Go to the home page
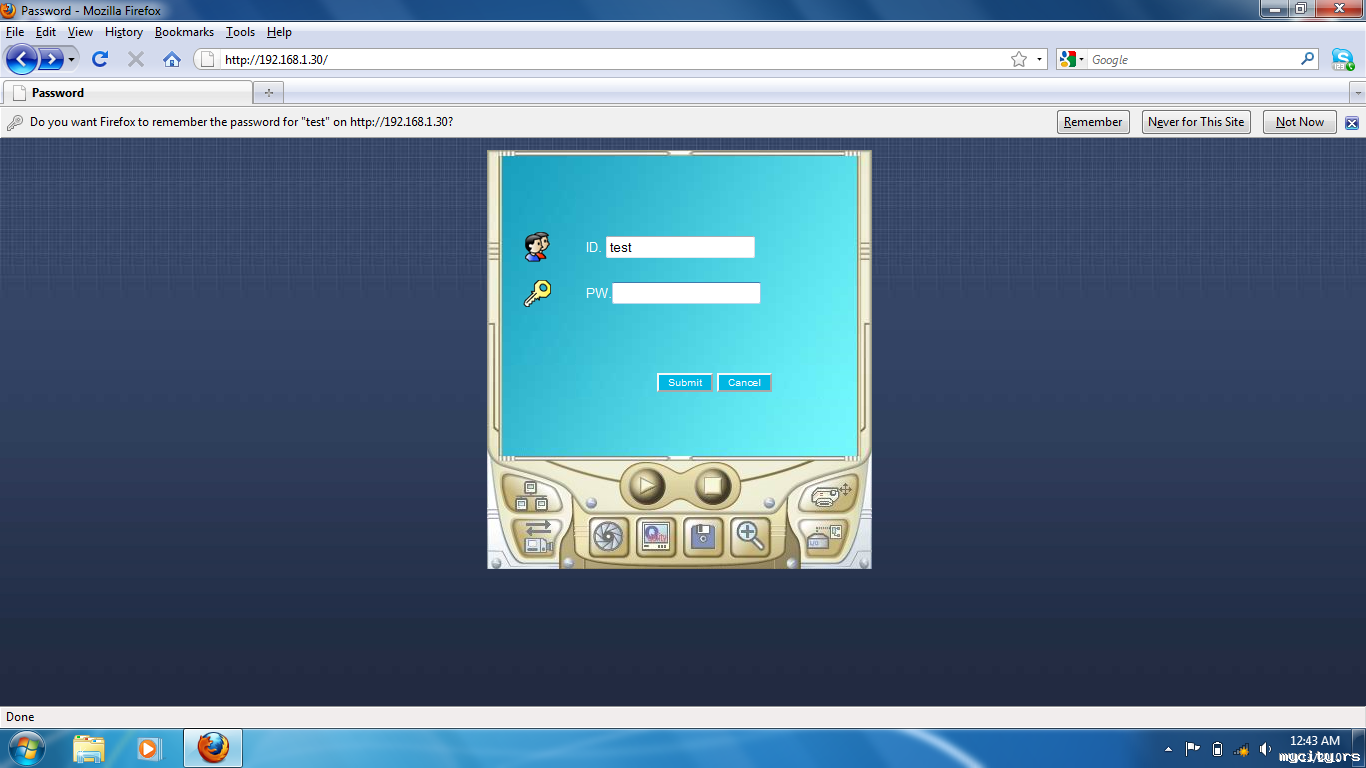Screen dimensions: 1366x768 tap(172, 59)
